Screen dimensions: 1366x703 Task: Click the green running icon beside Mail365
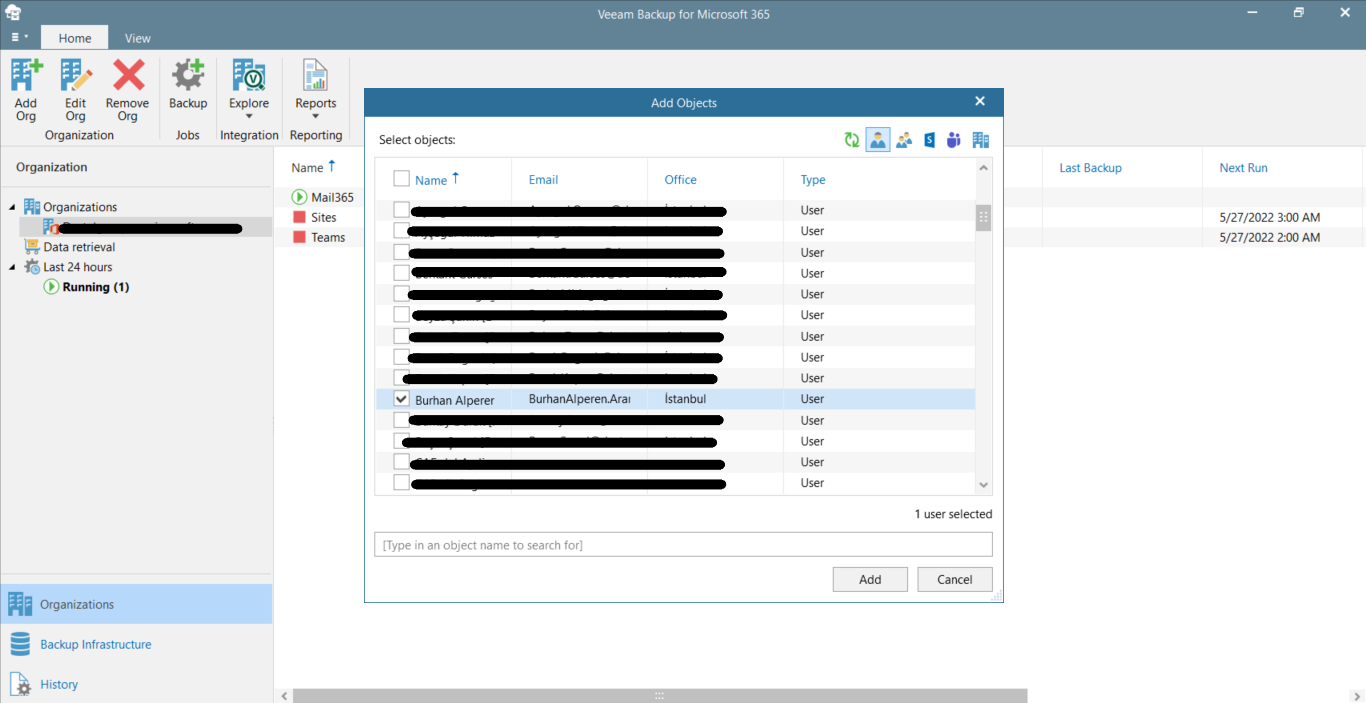coord(300,197)
